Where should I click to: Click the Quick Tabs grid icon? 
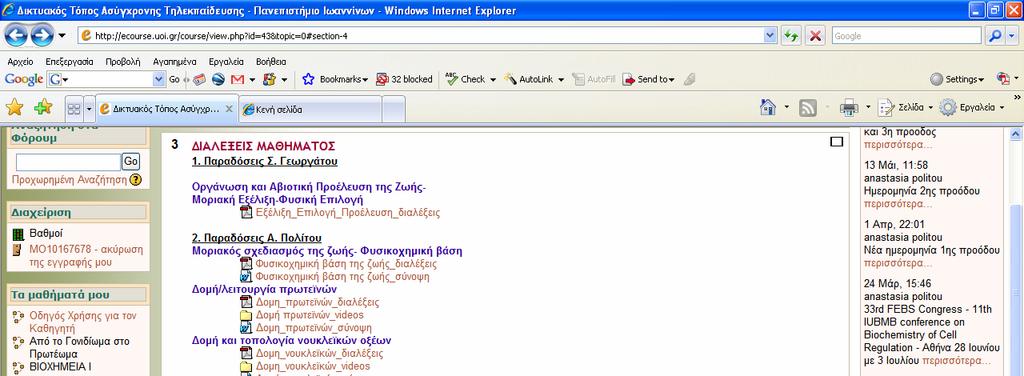click(x=74, y=108)
